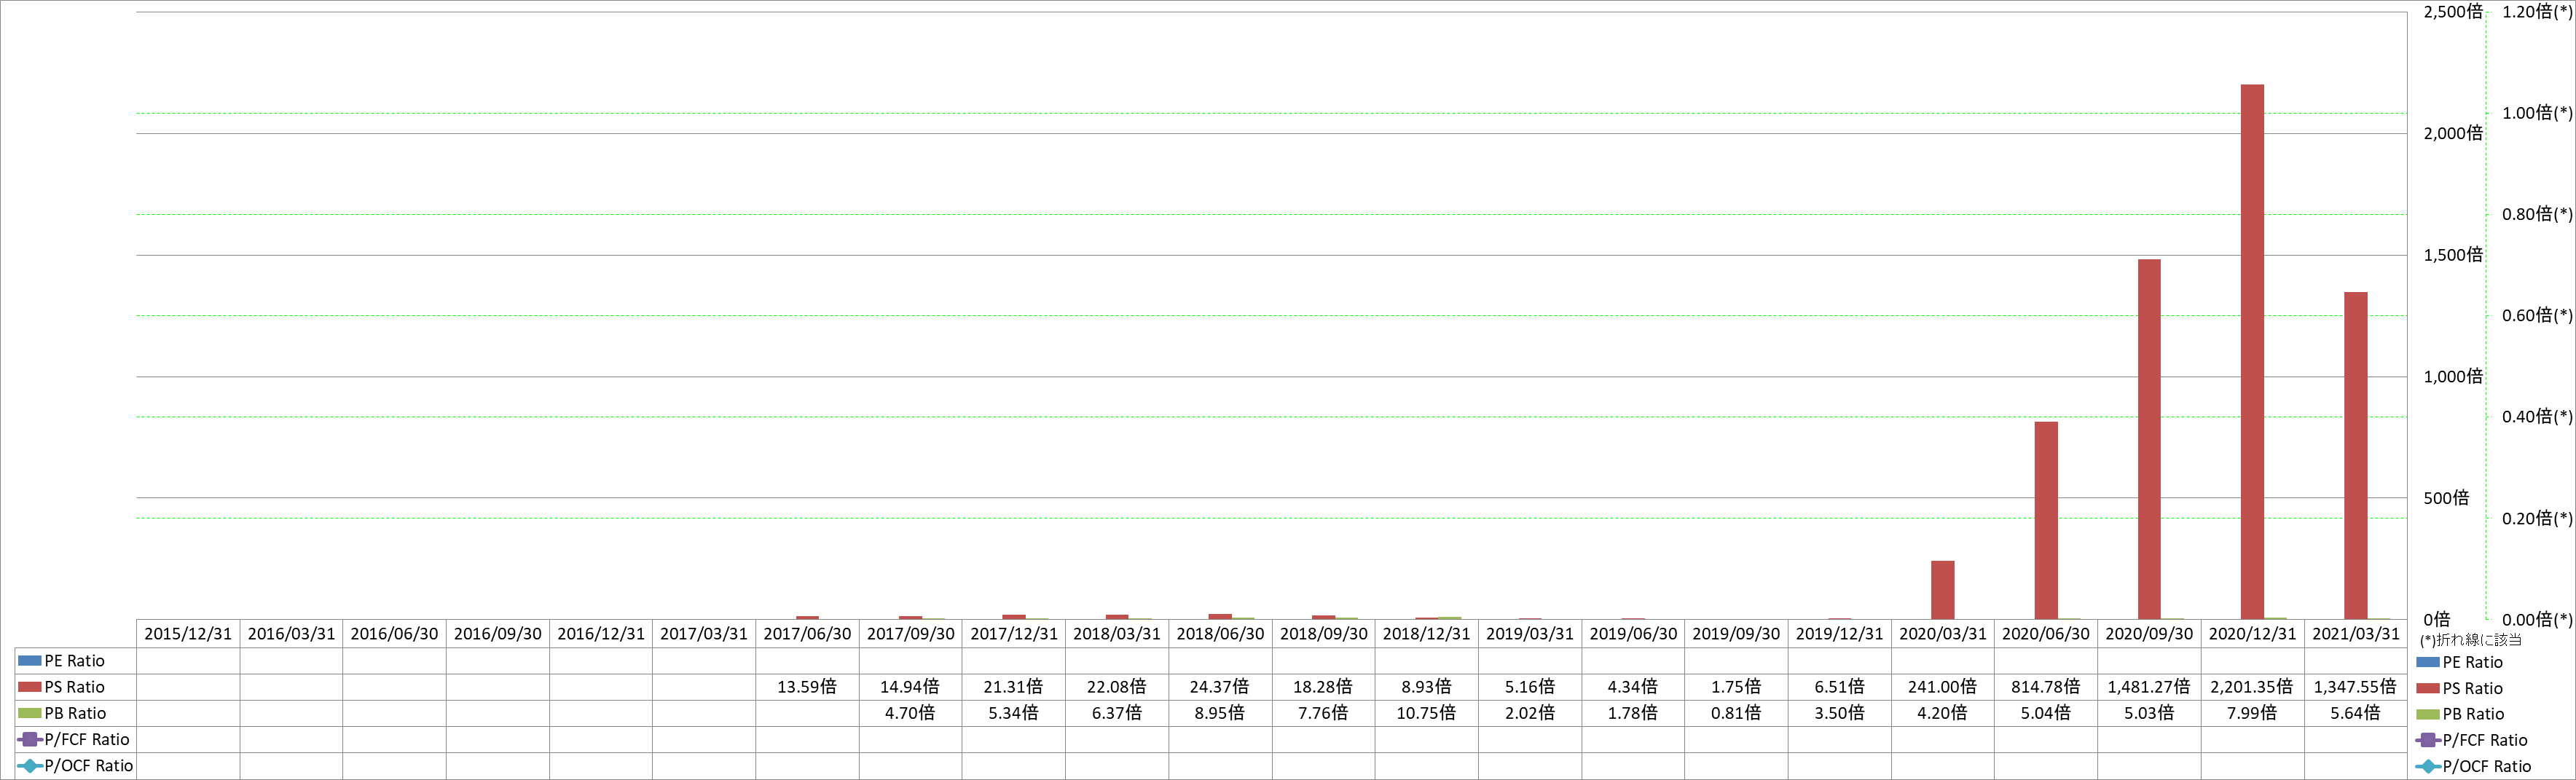The image size is (2576, 780).
Task: Click the P/OCF Ratio row label in the table
Action: tap(88, 765)
